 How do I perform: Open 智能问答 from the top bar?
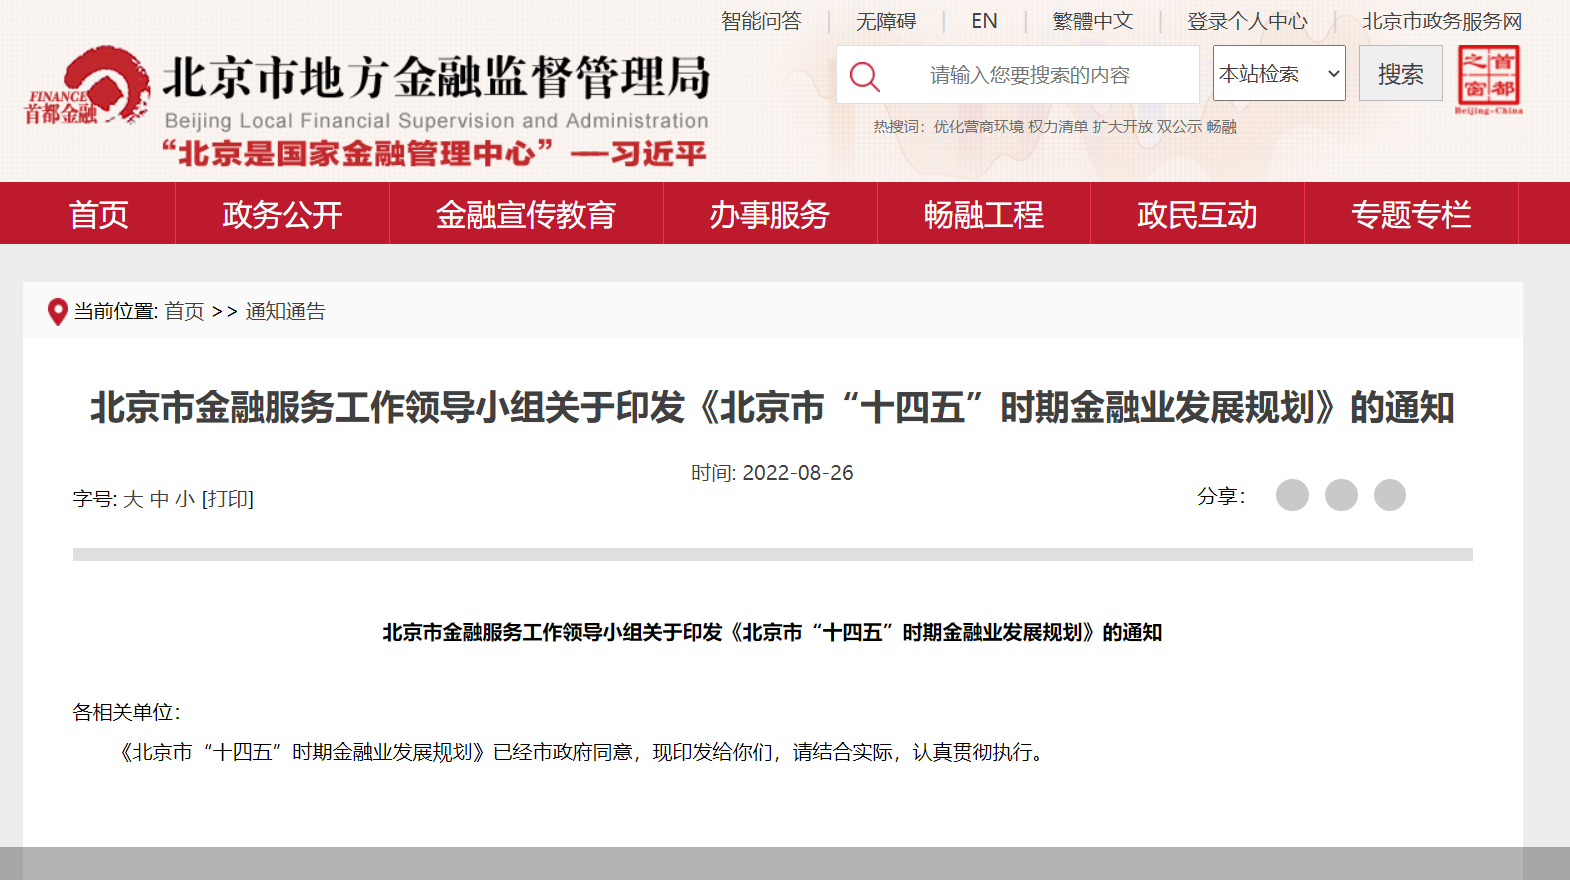pyautogui.click(x=761, y=21)
